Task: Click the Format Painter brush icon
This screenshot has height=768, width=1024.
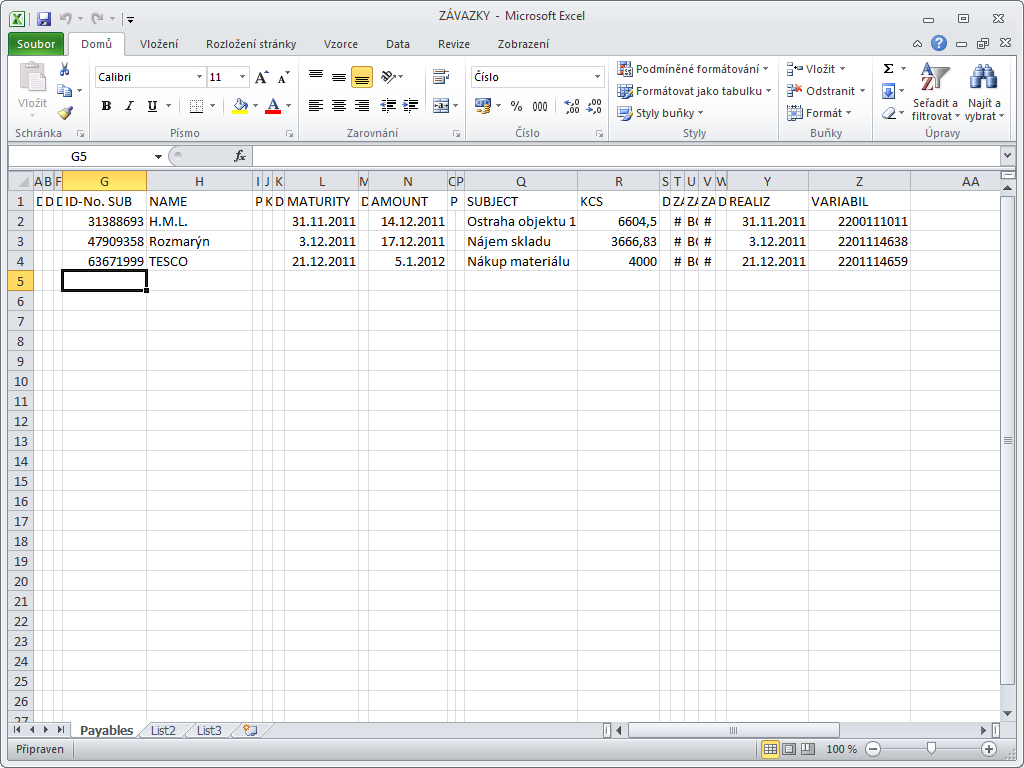Action: tap(65, 113)
